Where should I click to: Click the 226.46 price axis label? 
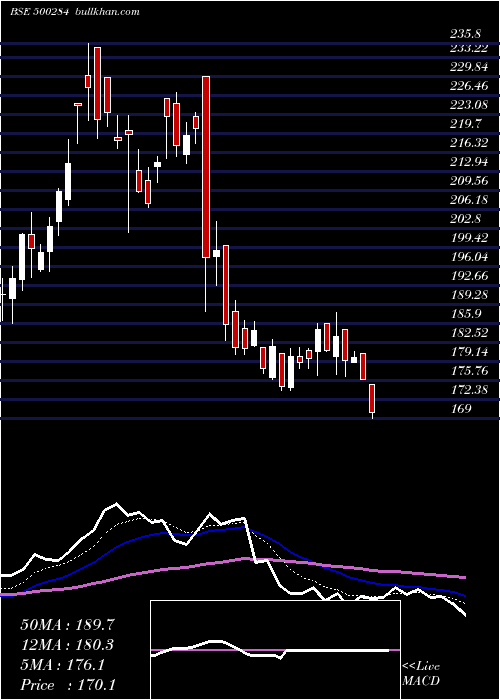[469, 86]
